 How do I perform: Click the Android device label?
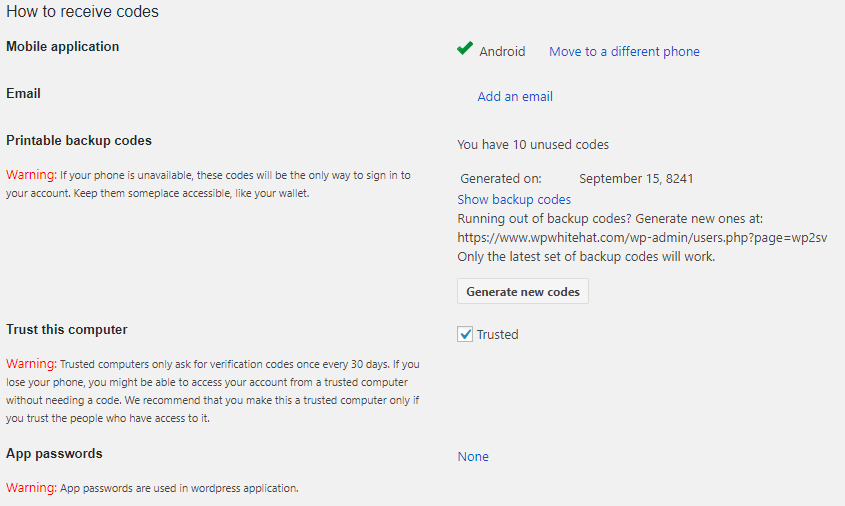(502, 52)
